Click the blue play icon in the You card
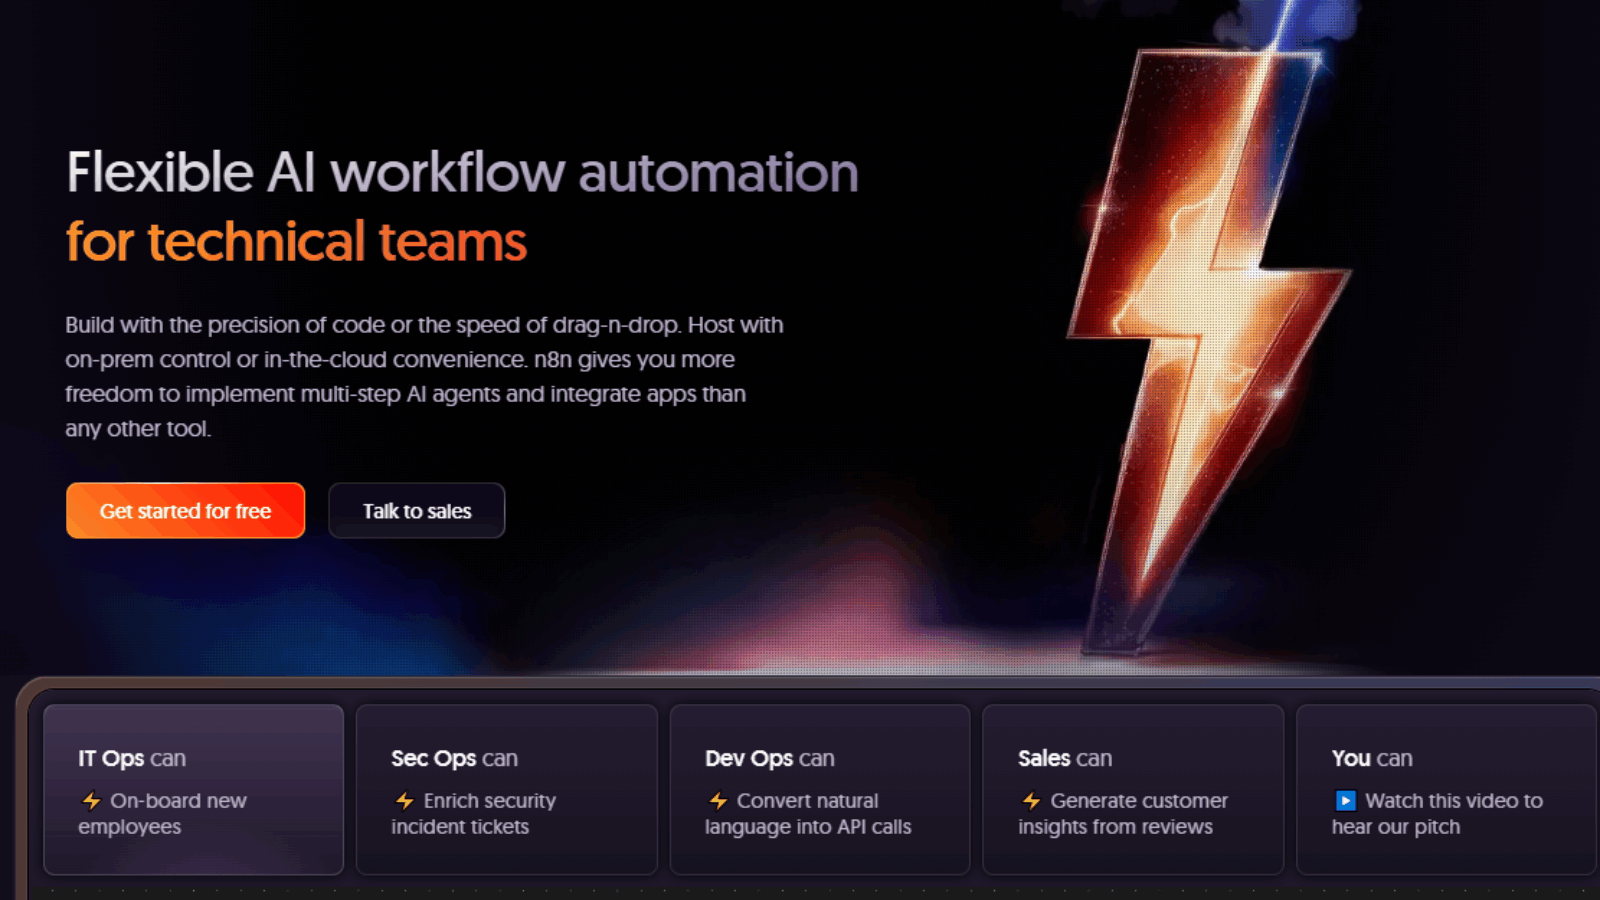This screenshot has height=900, width=1600. tap(1345, 801)
